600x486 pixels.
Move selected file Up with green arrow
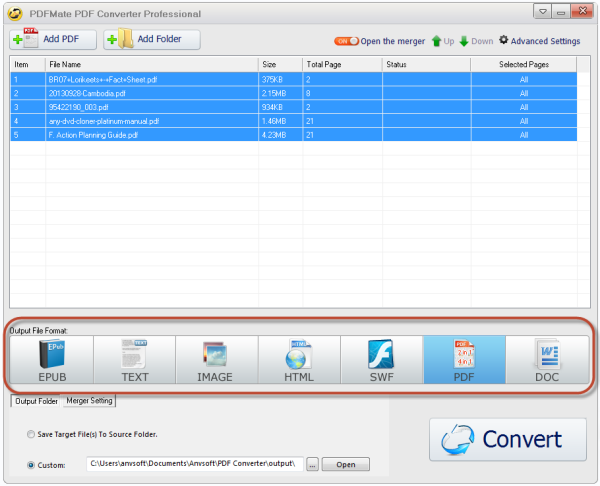click(x=443, y=41)
